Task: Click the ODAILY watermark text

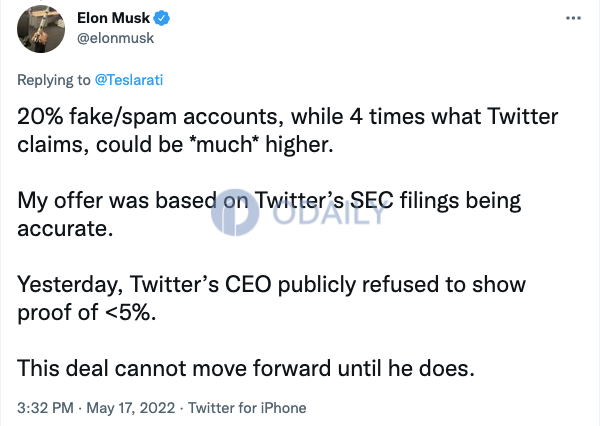Action: coord(328,214)
